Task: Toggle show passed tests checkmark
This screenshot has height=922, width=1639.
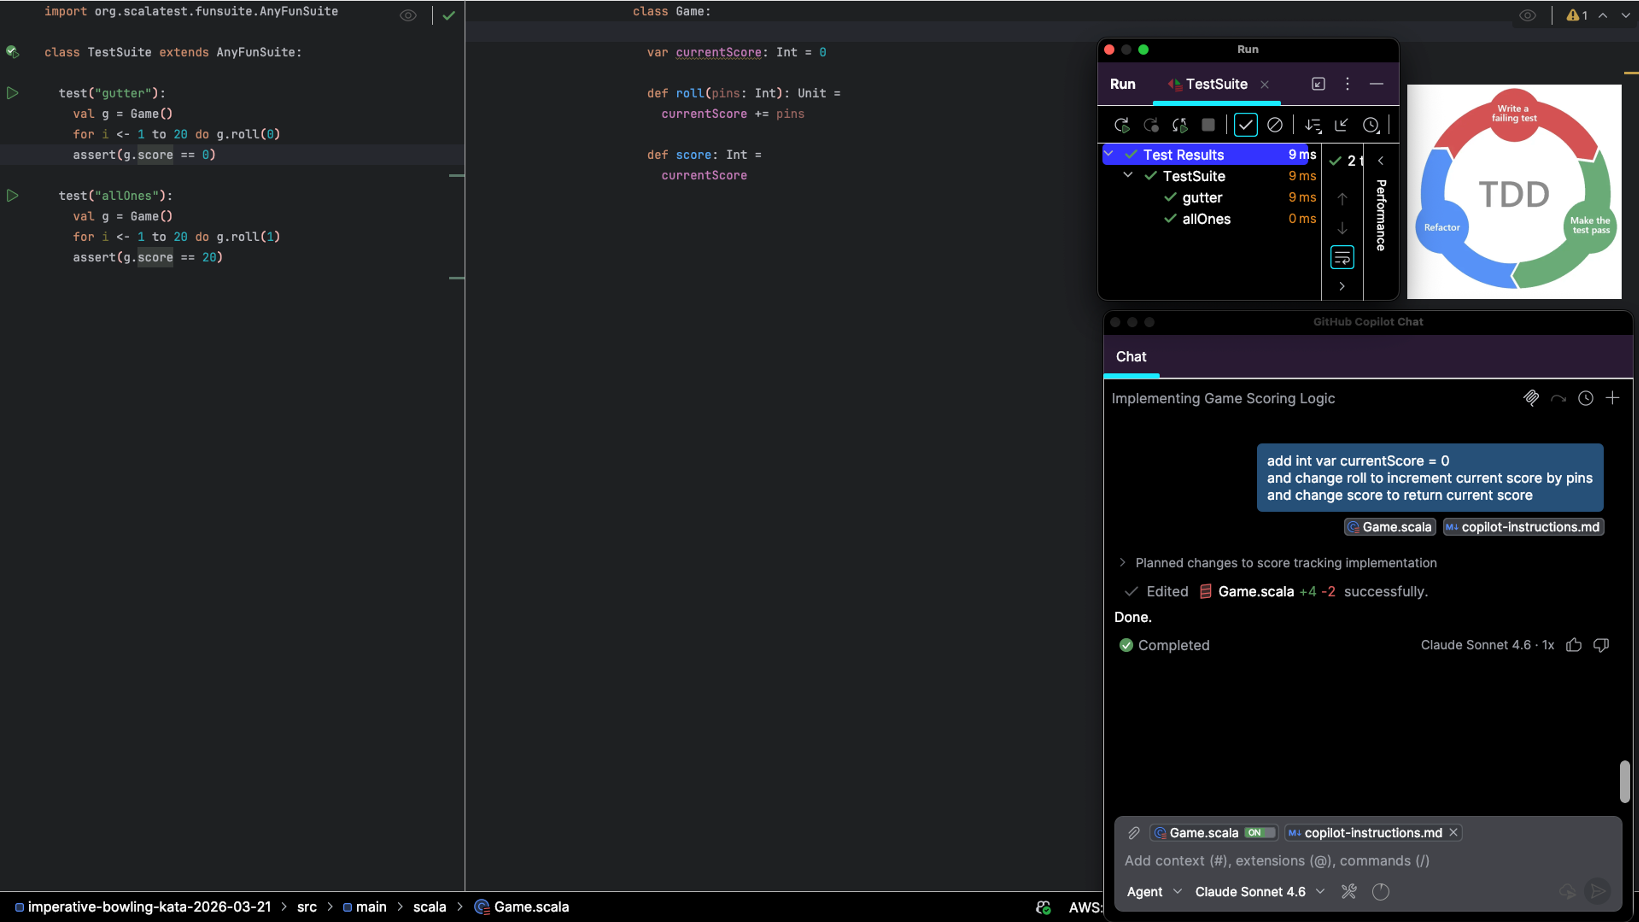Action: click(x=1245, y=125)
